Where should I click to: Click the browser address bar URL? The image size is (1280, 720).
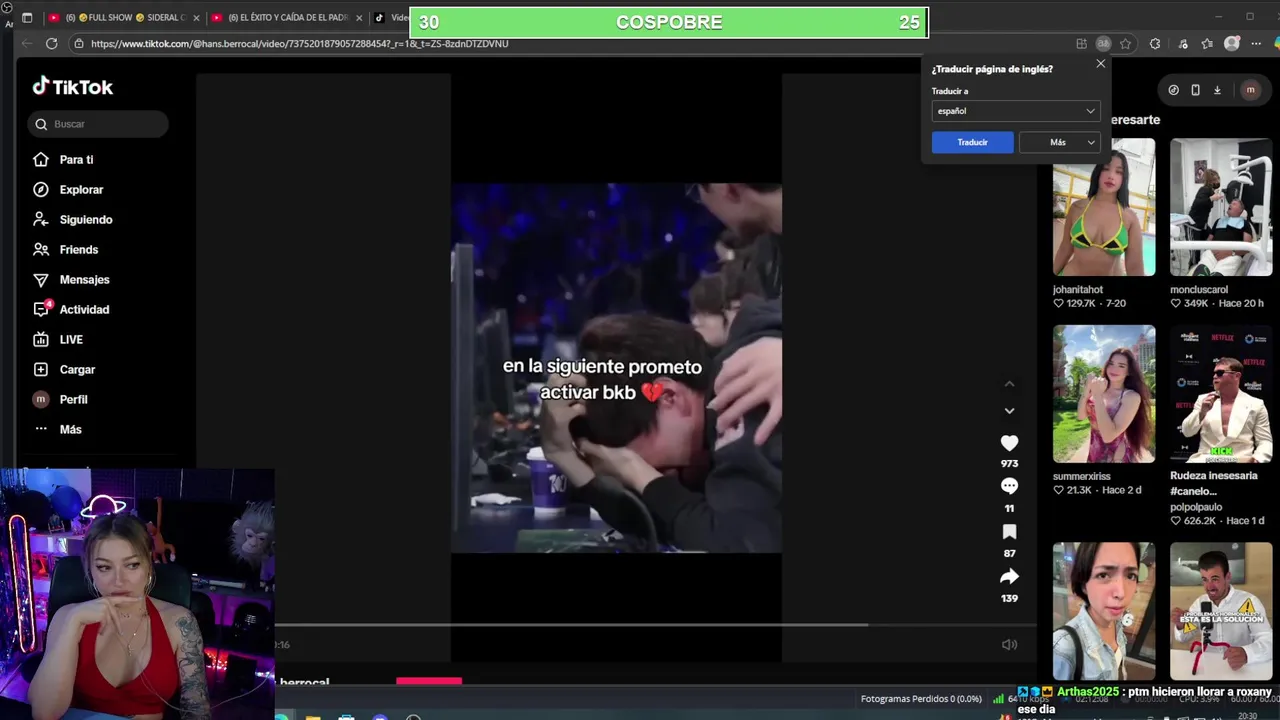click(299, 44)
